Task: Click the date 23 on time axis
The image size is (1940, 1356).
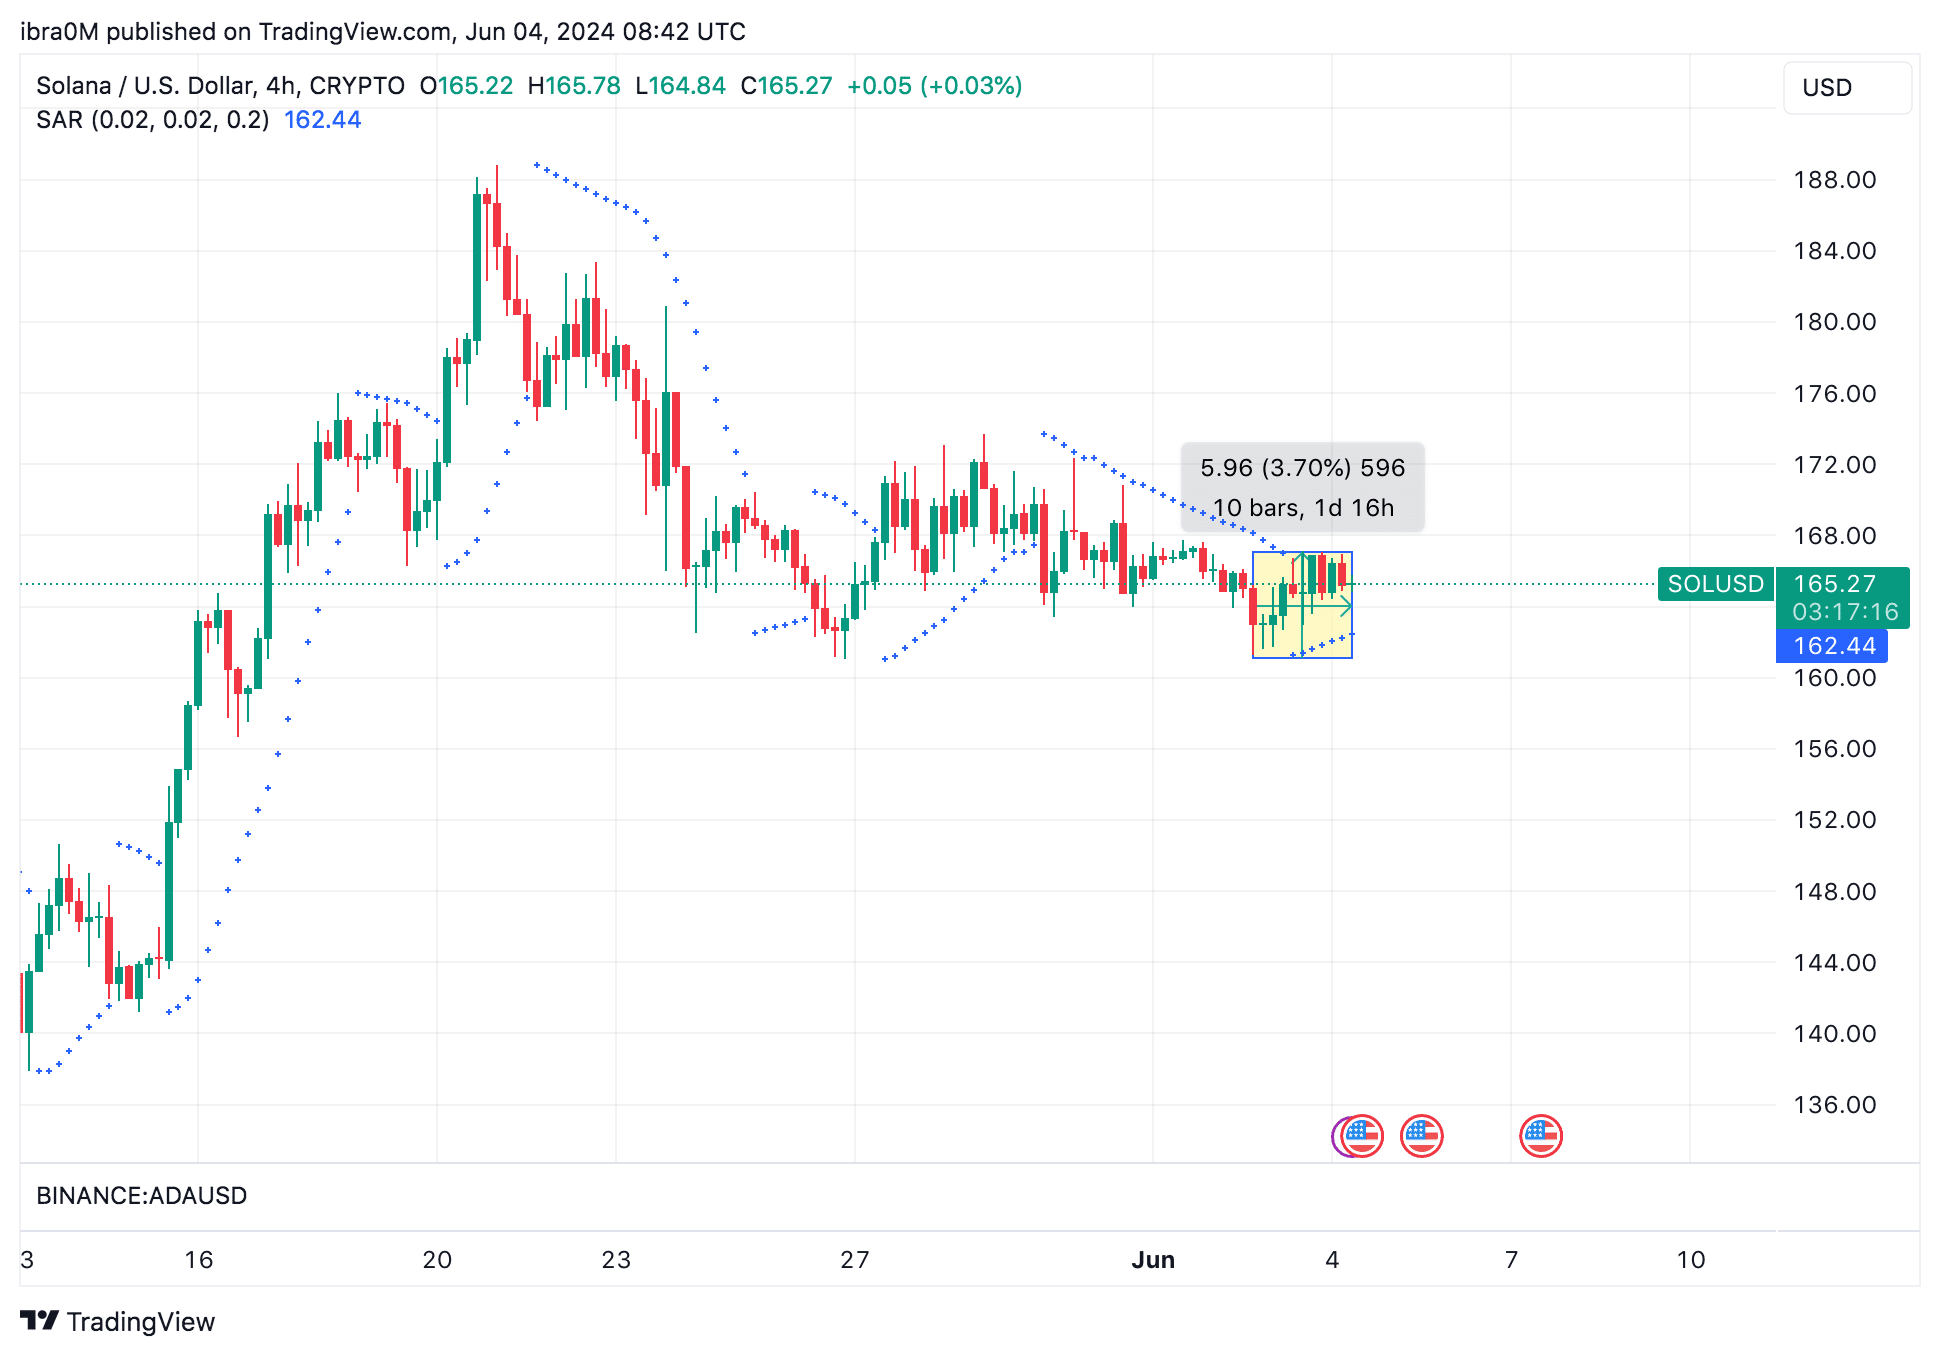Action: click(616, 1260)
